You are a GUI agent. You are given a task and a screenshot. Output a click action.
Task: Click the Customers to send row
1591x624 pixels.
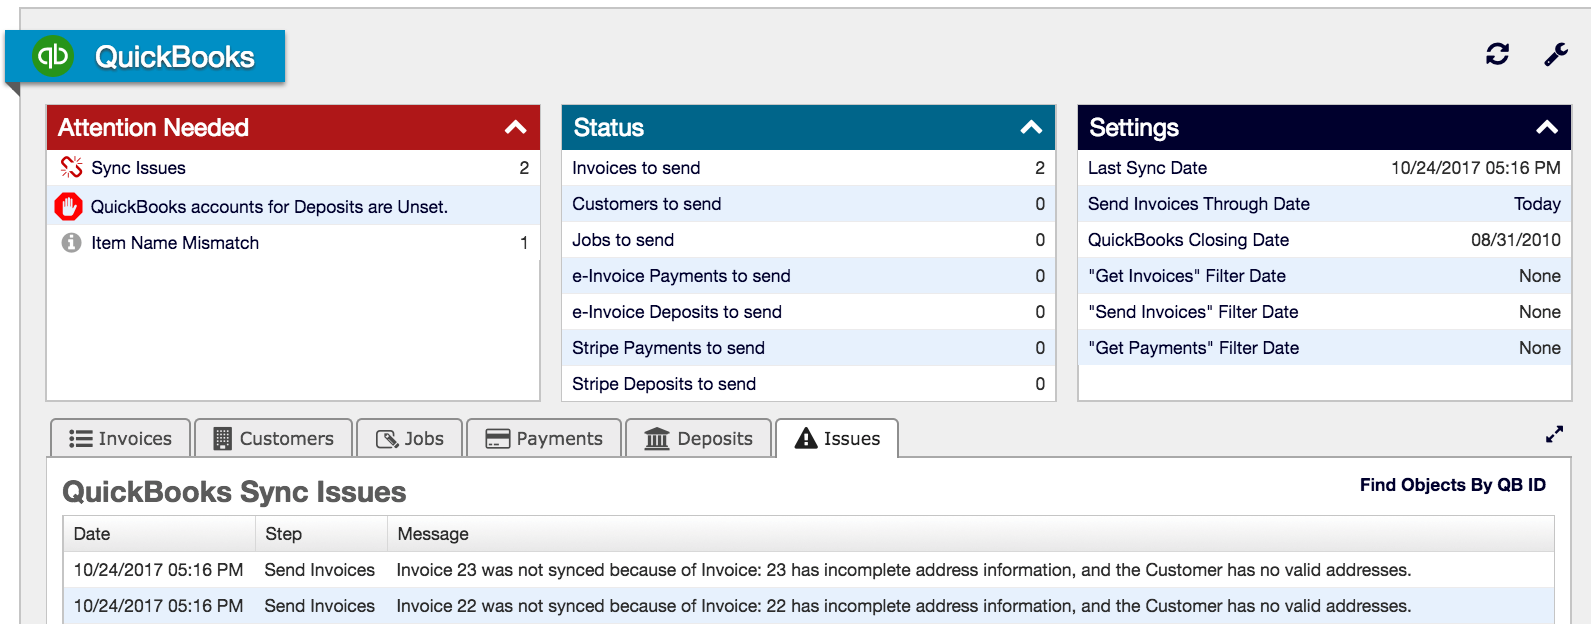(x=808, y=204)
